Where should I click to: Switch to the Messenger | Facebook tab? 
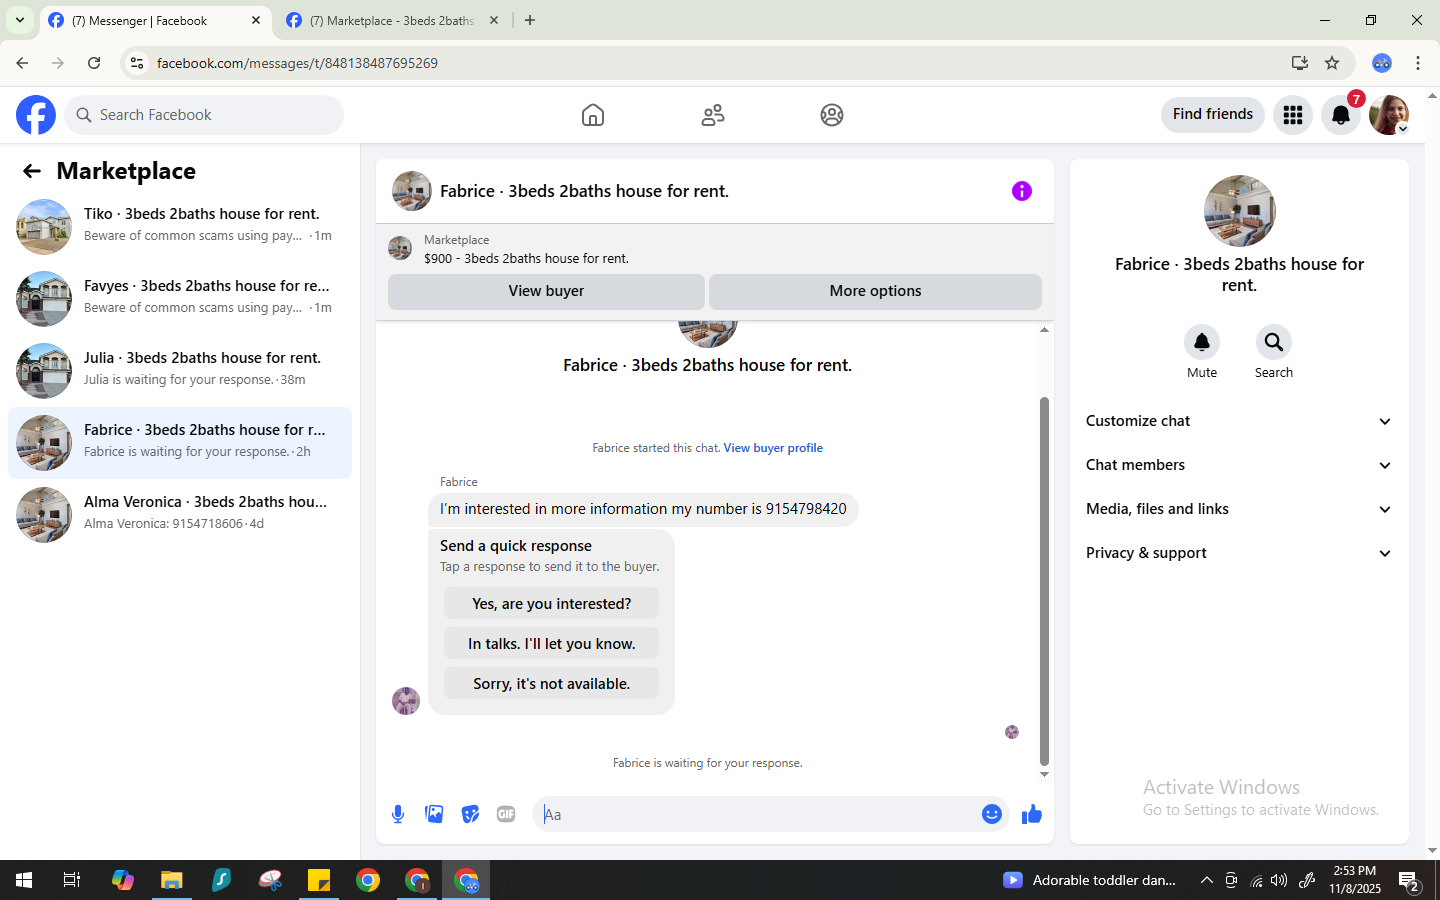point(155,20)
